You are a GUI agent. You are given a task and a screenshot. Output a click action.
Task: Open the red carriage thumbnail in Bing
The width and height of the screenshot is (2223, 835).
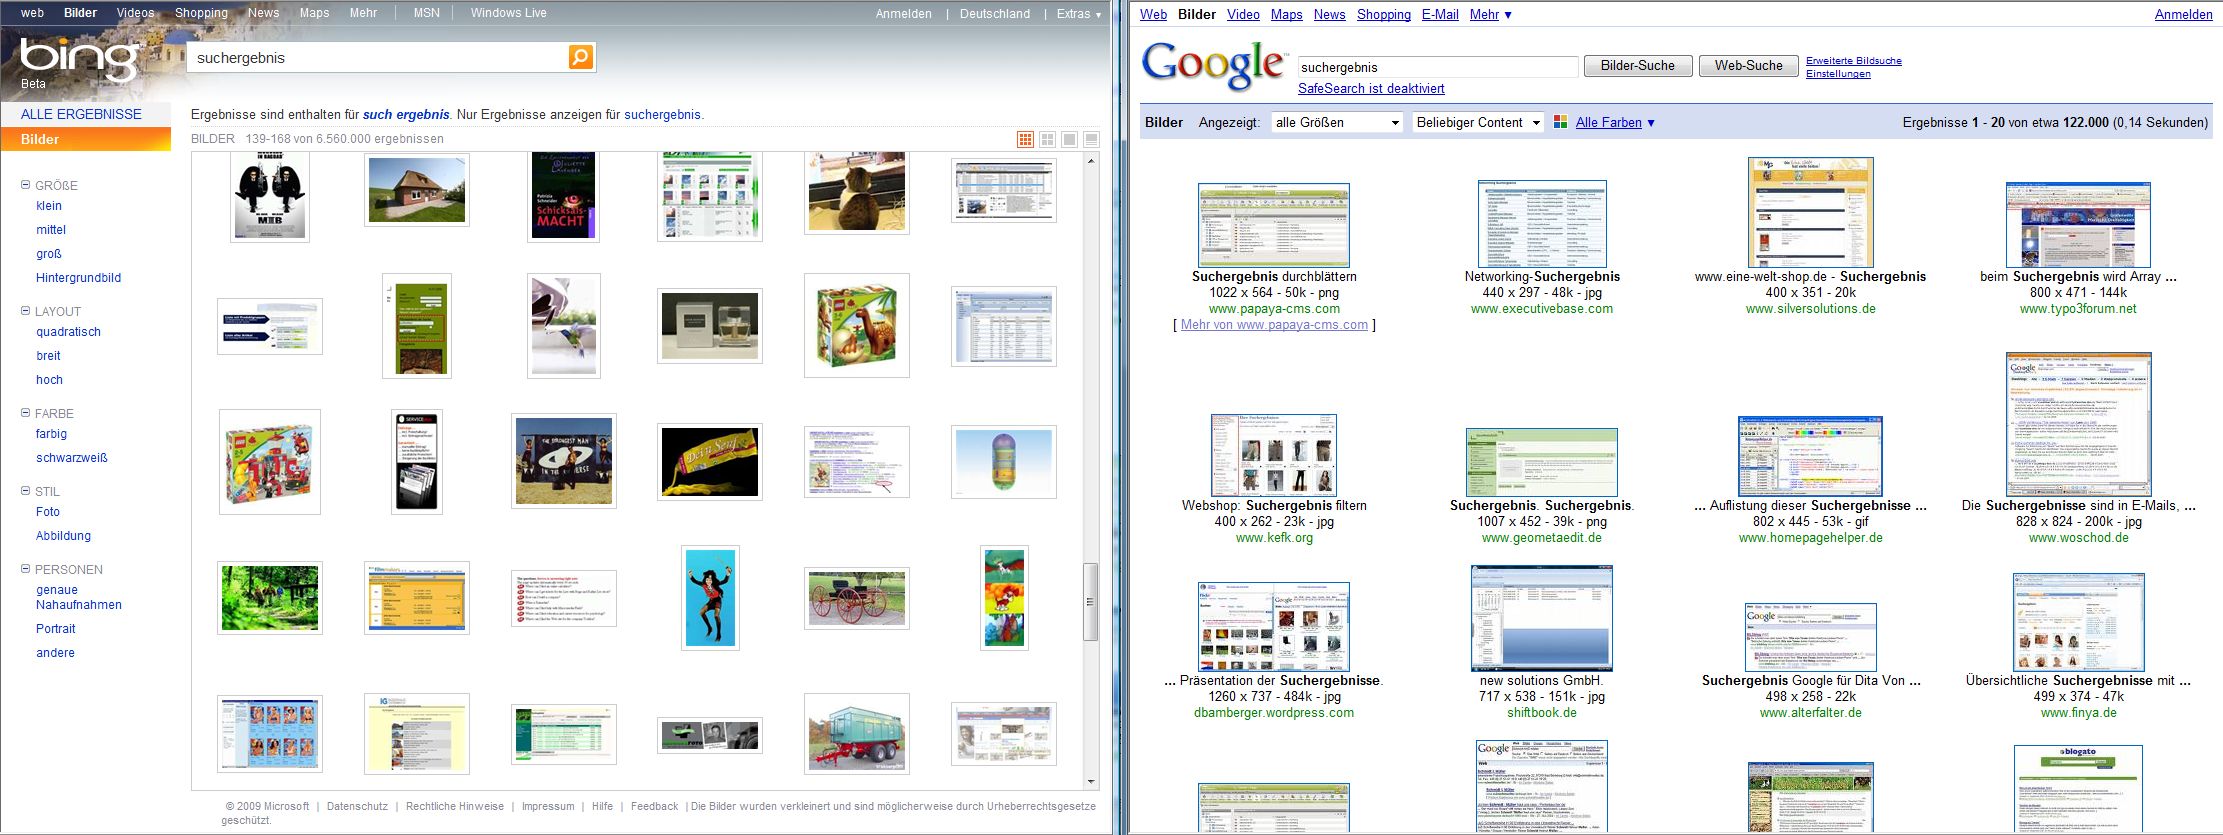857,598
